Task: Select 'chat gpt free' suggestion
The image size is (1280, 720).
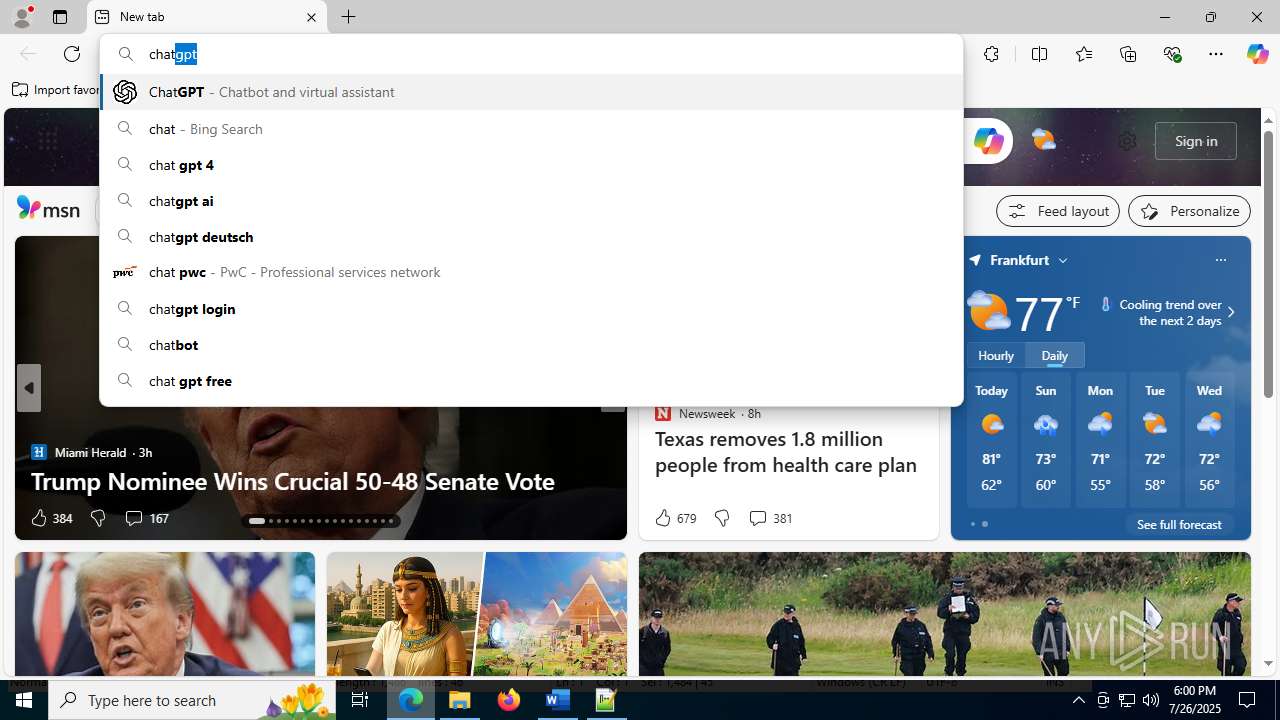Action: [531, 381]
